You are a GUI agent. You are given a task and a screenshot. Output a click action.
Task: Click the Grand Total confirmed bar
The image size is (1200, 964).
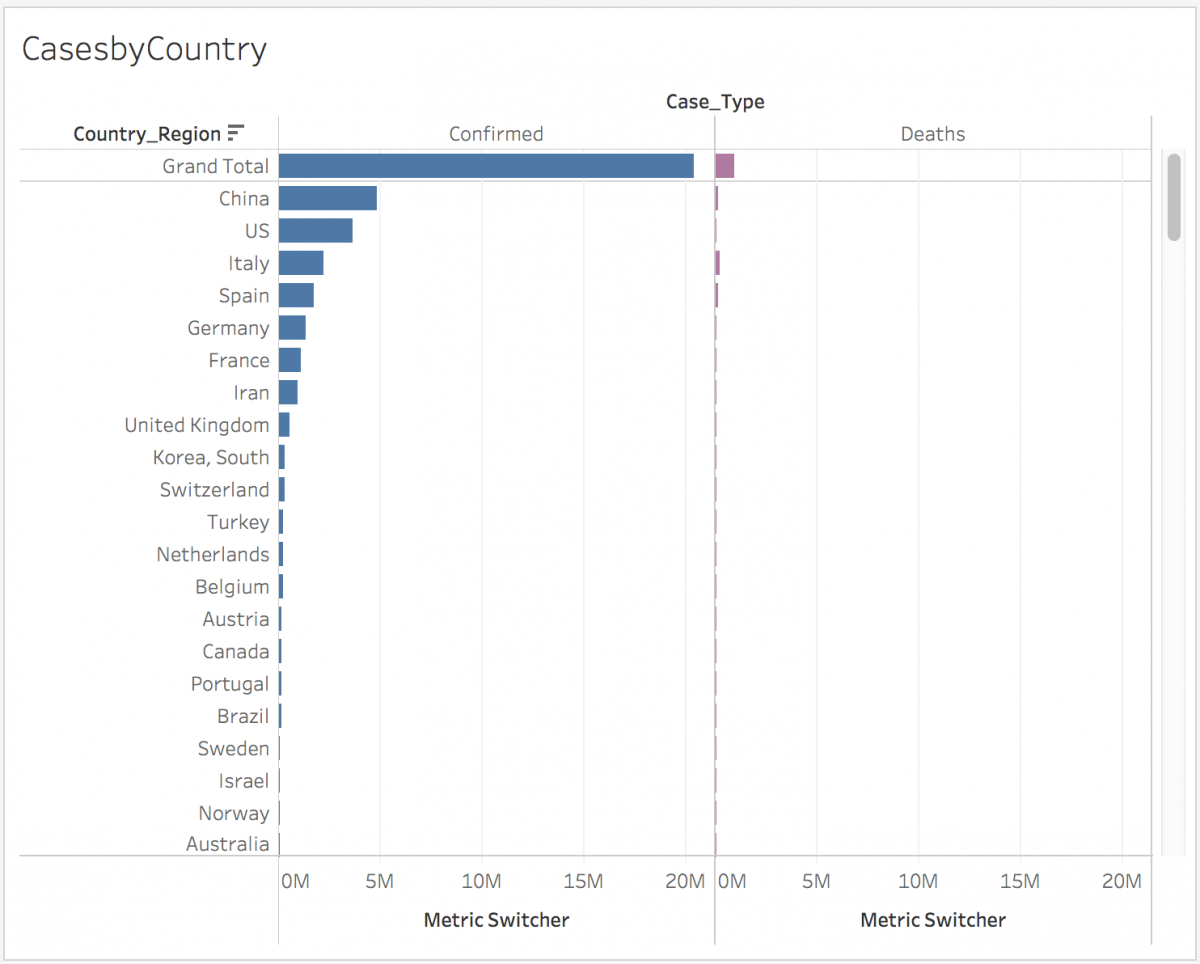[x=485, y=166]
